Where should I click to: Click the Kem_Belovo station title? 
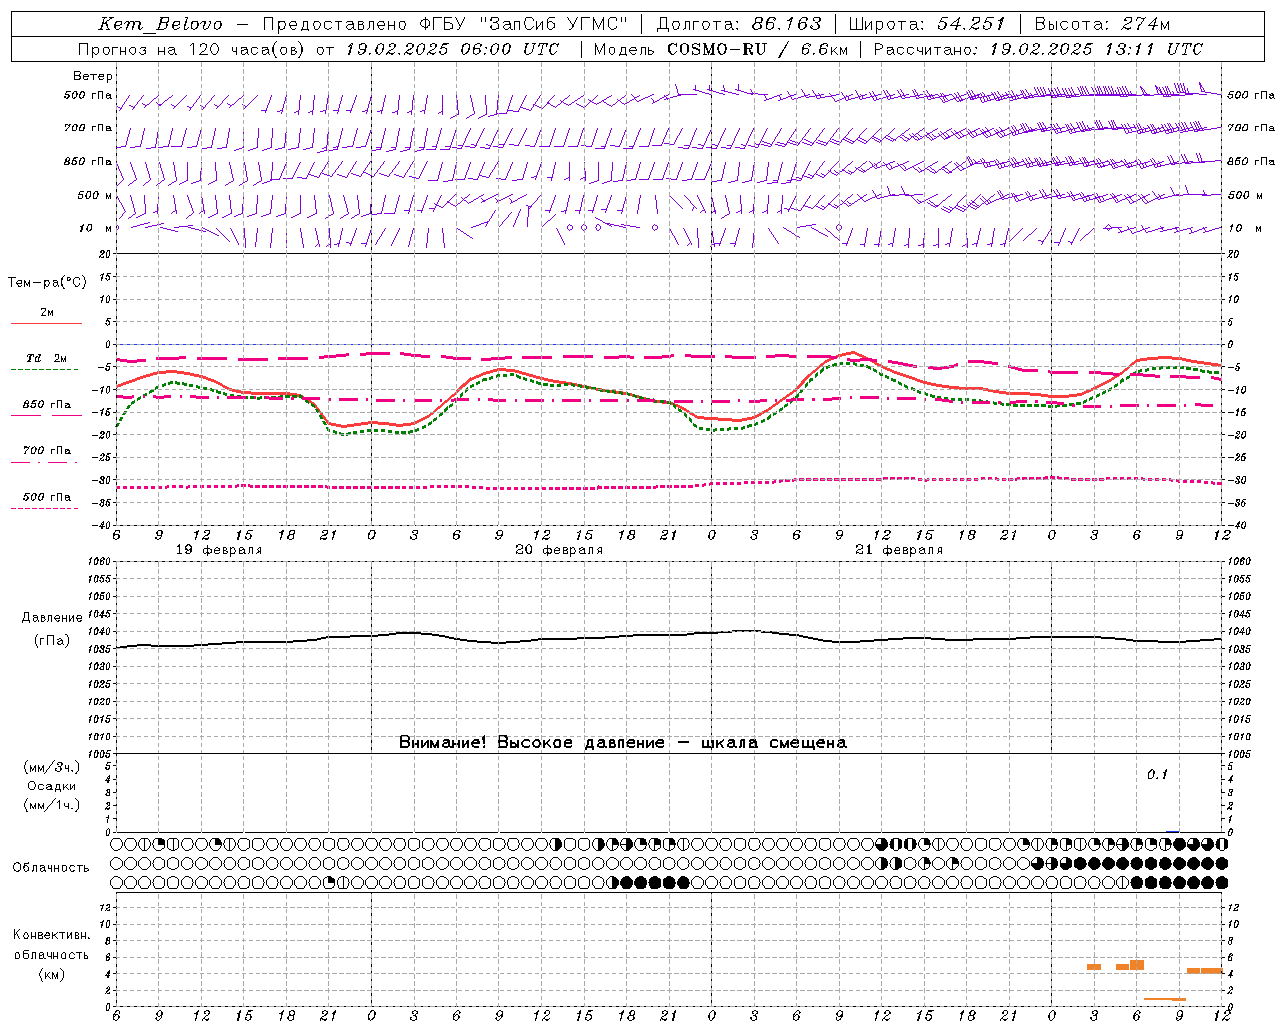[x=161, y=24]
